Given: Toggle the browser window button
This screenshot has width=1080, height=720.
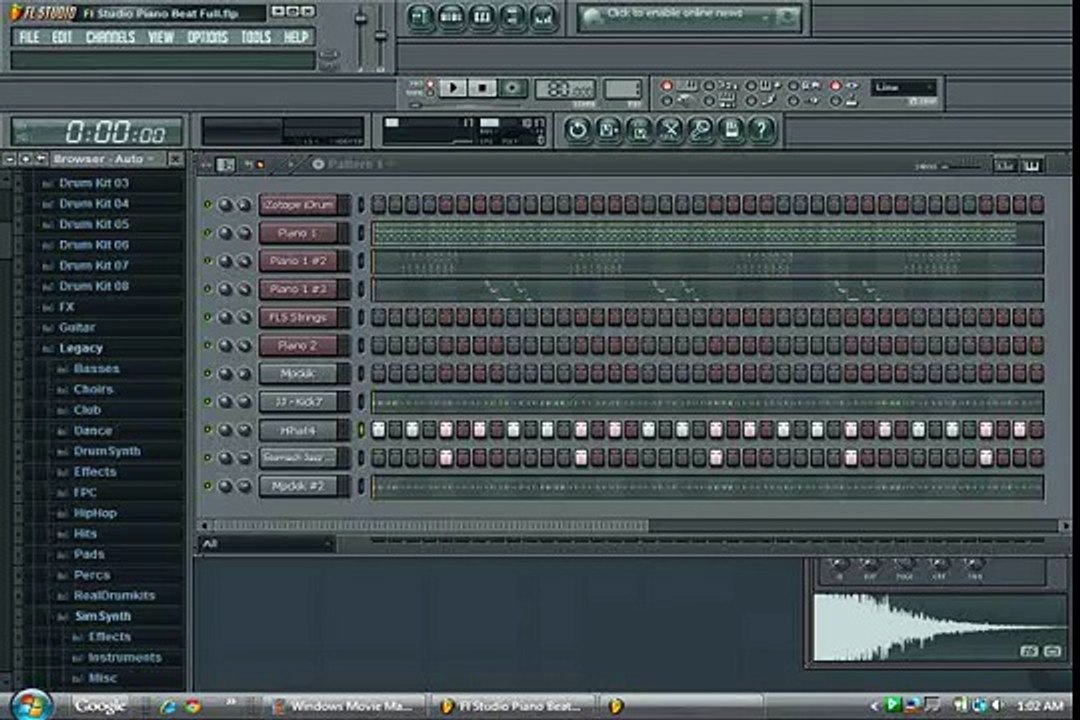Looking at the screenshot, I should point(512,17).
